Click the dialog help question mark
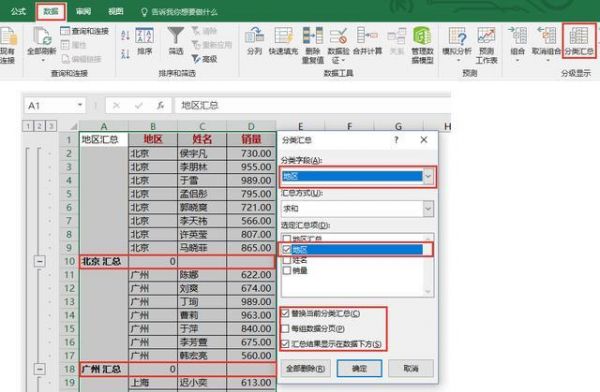The height and width of the screenshot is (392, 600). (397, 140)
